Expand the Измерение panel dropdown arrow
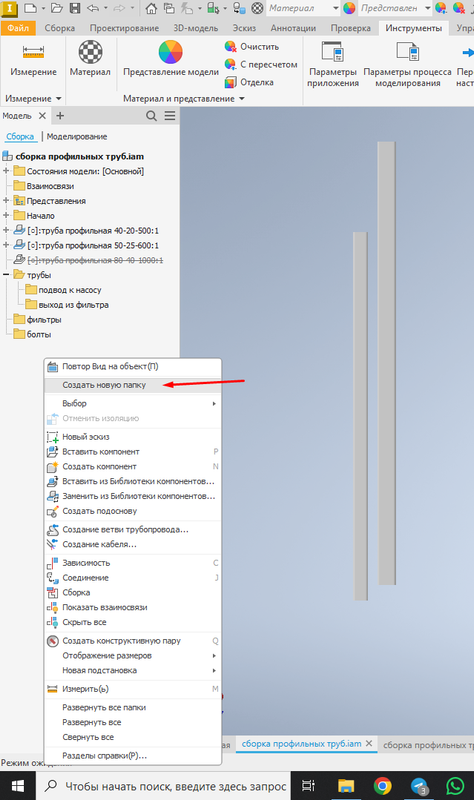 pos(59,98)
